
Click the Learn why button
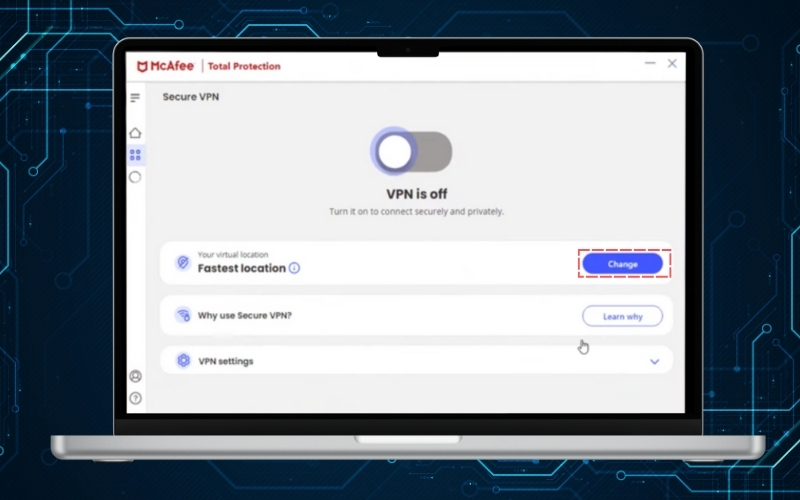[622, 316]
